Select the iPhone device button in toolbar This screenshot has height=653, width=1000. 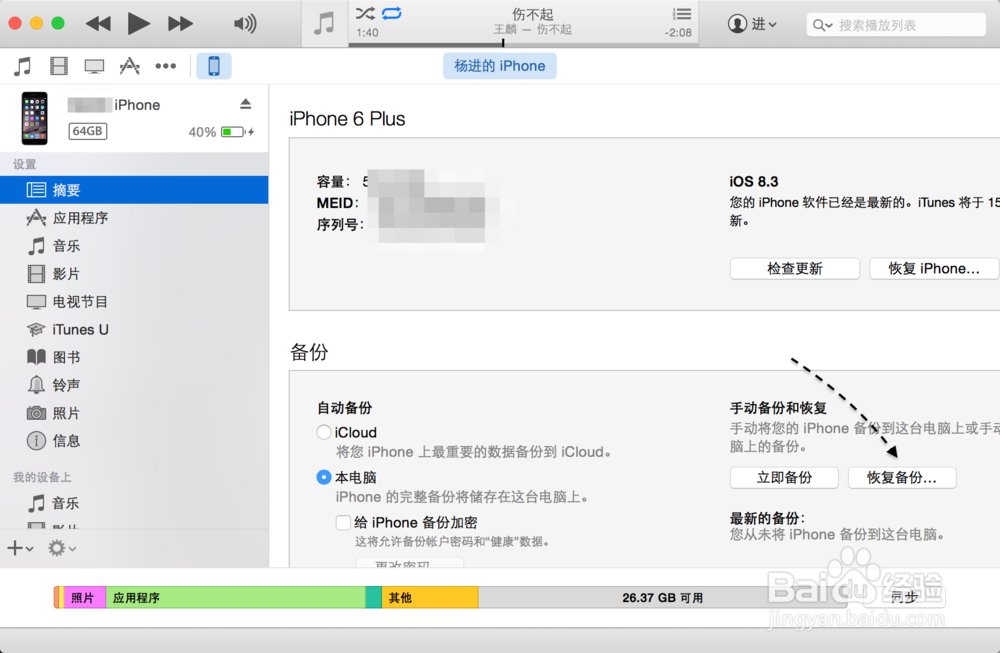pos(214,66)
